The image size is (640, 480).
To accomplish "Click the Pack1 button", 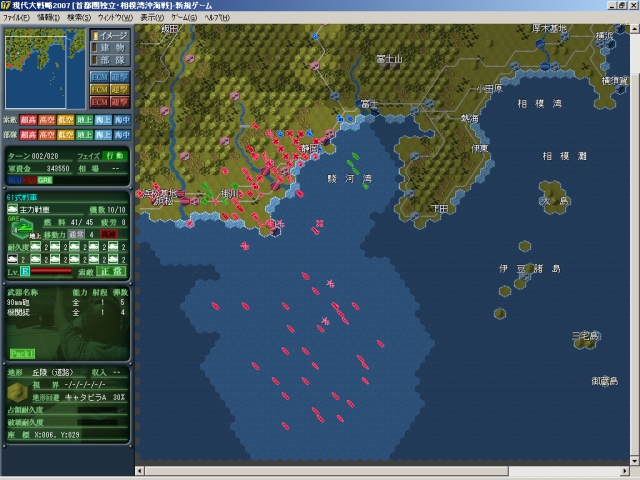I will (22, 353).
